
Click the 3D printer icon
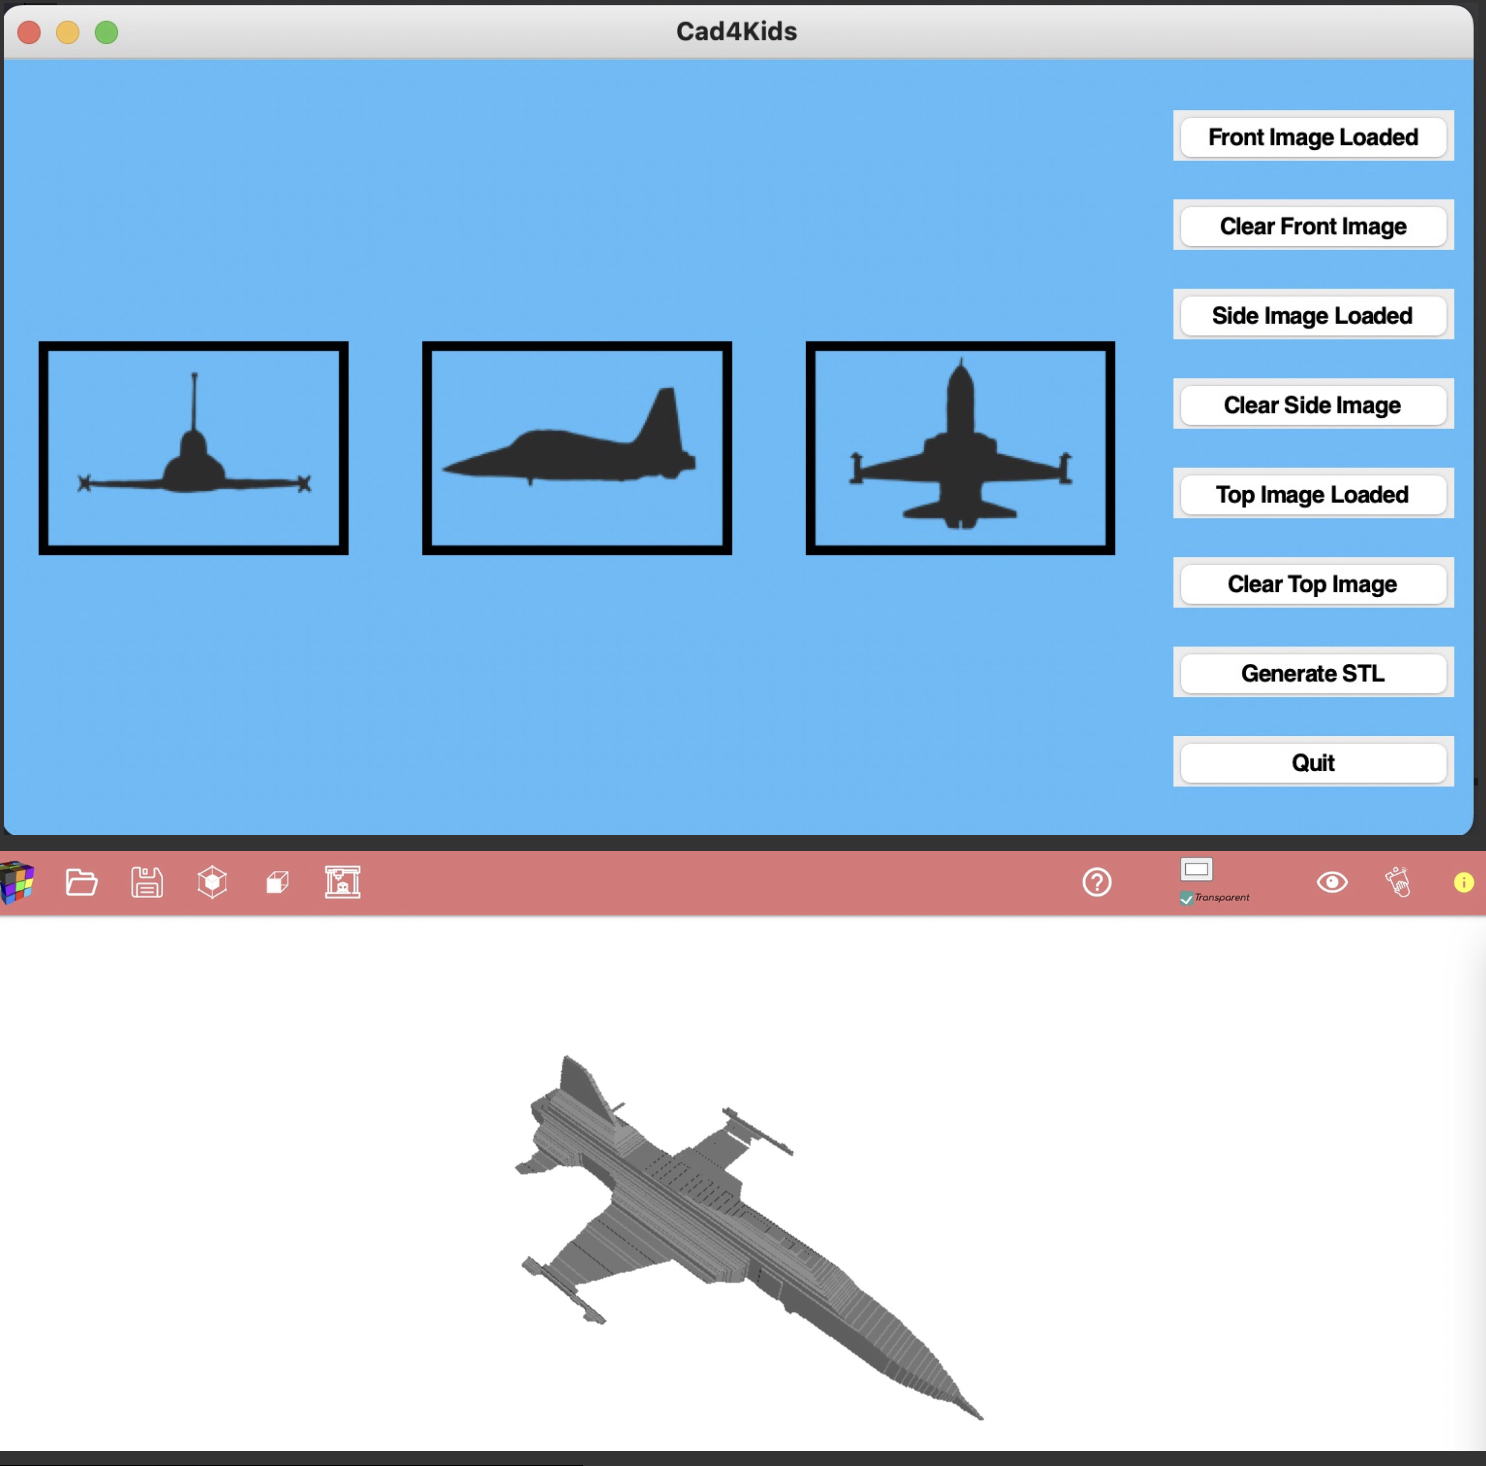pyautogui.click(x=342, y=882)
